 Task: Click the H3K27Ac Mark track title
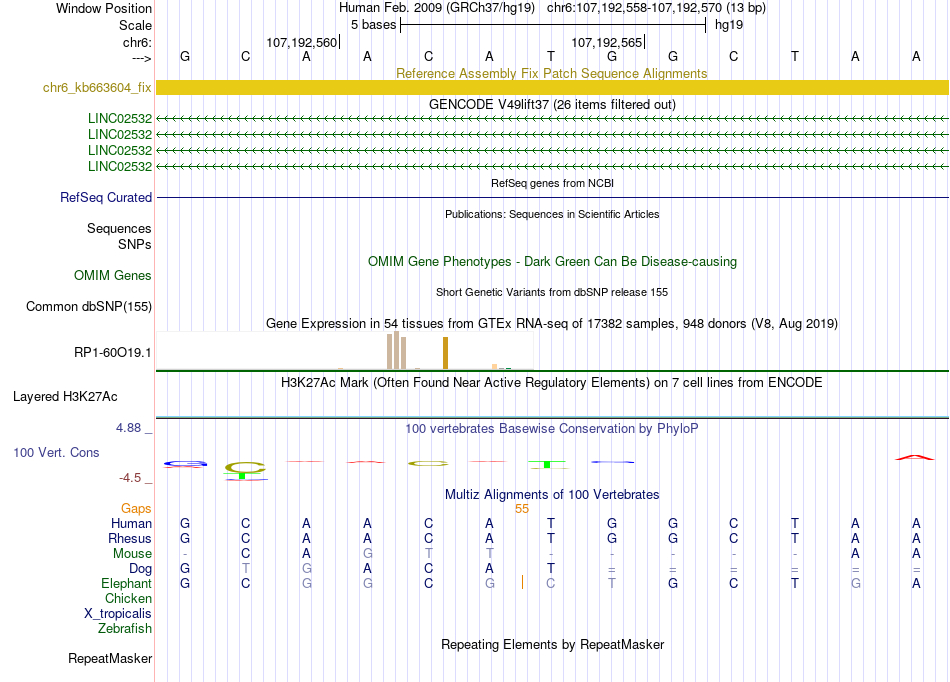click(x=552, y=383)
